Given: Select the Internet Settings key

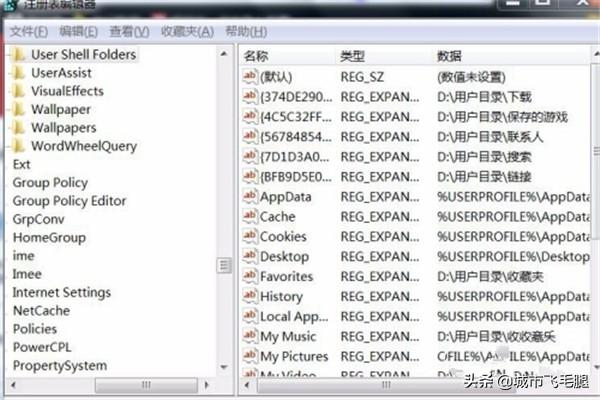Looking at the screenshot, I should [62, 292].
